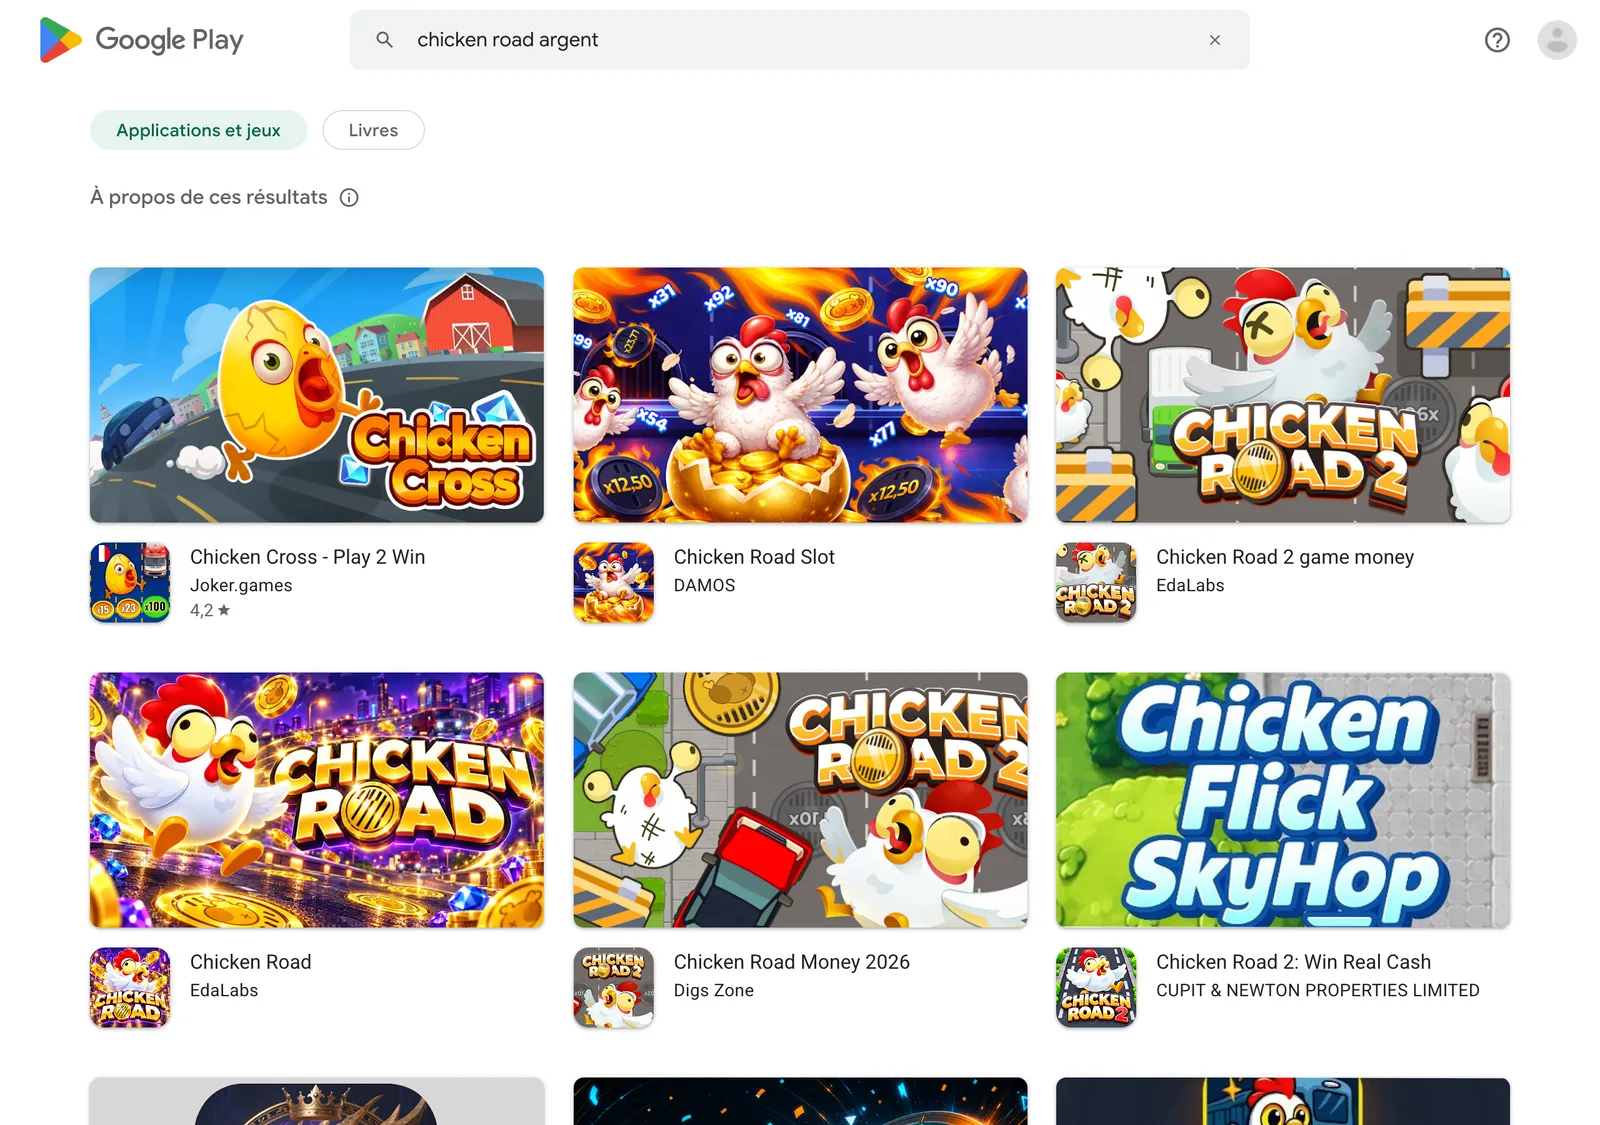Click the Digs Zone developer name
Image resolution: width=1600 pixels, height=1125 pixels.
click(x=714, y=990)
